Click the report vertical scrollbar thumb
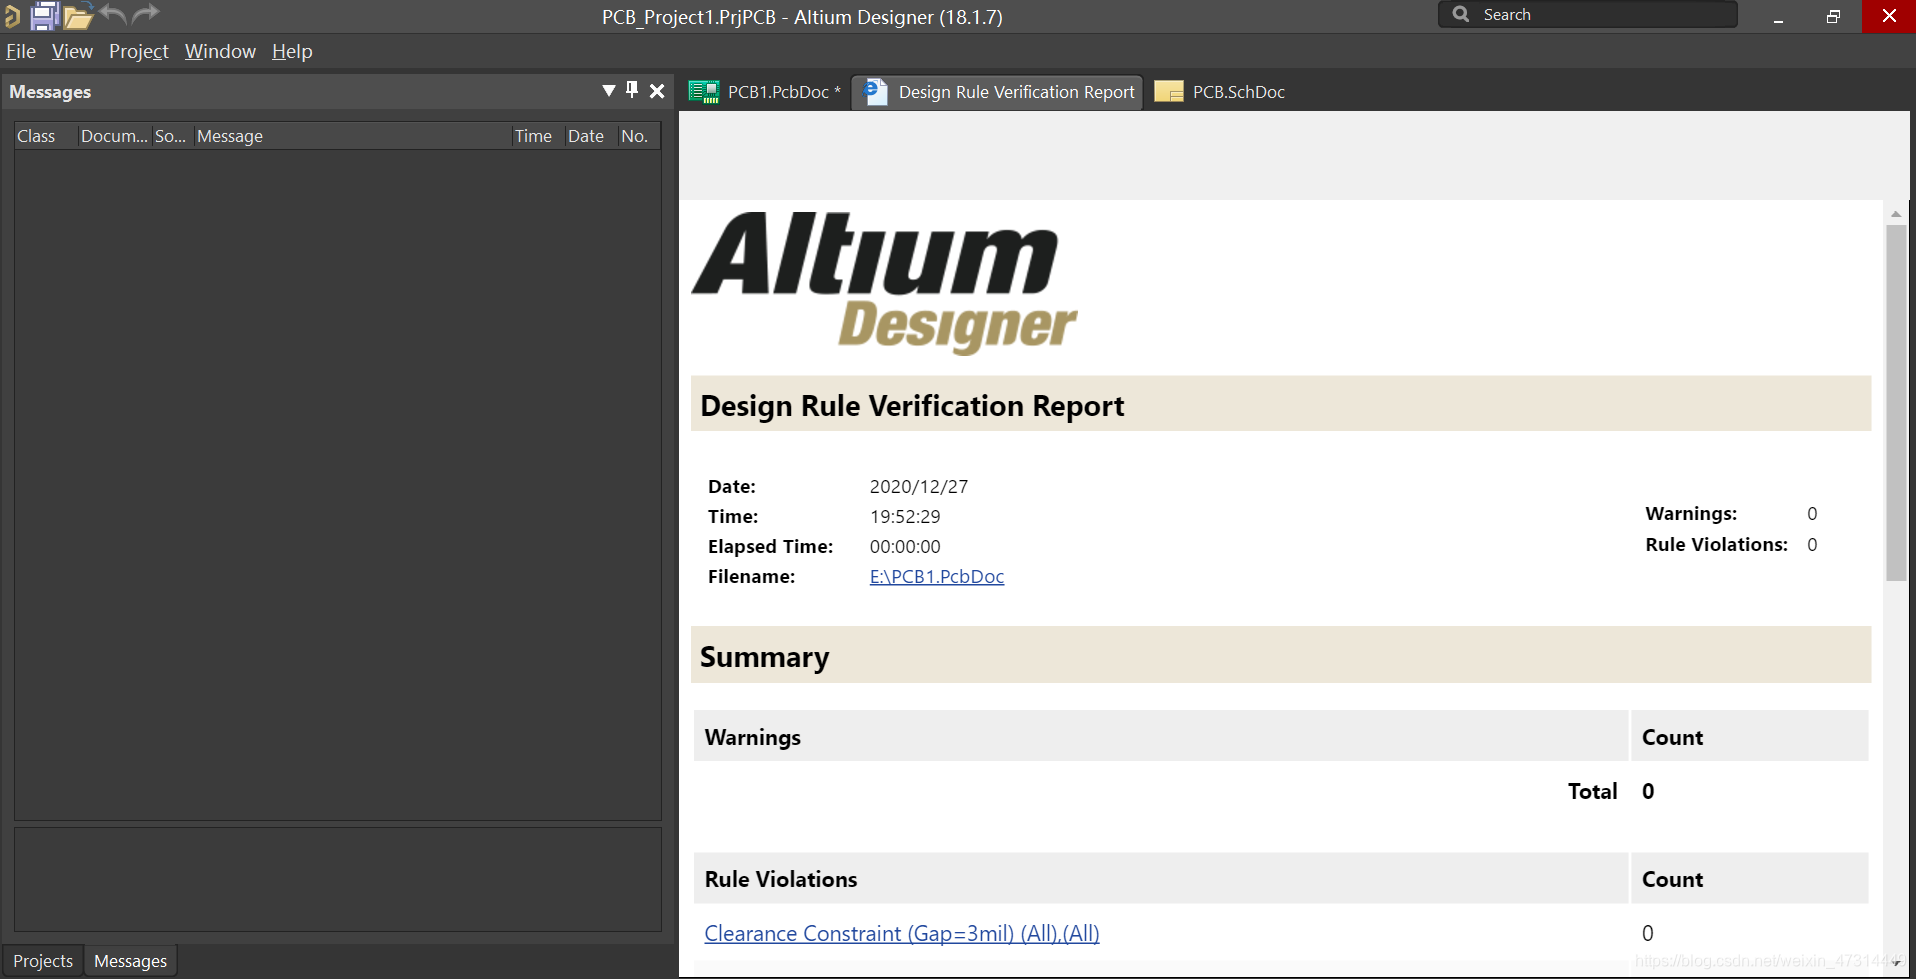Image resolution: width=1916 pixels, height=979 pixels. (1896, 402)
